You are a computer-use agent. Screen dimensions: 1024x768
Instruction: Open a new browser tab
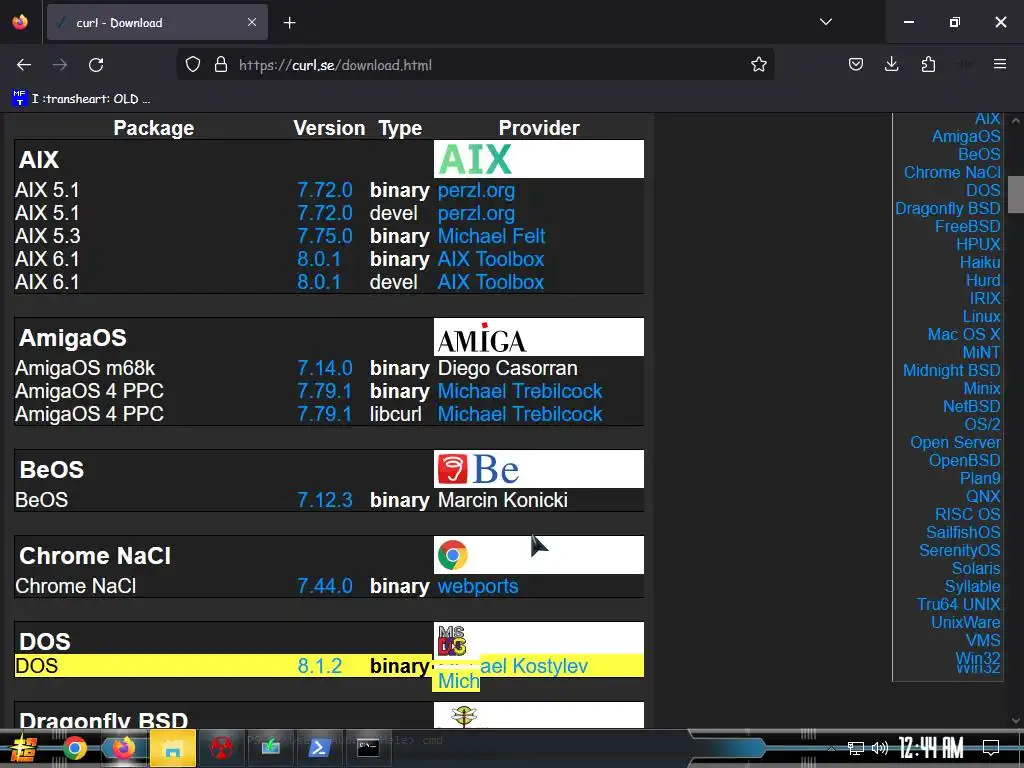tap(289, 23)
